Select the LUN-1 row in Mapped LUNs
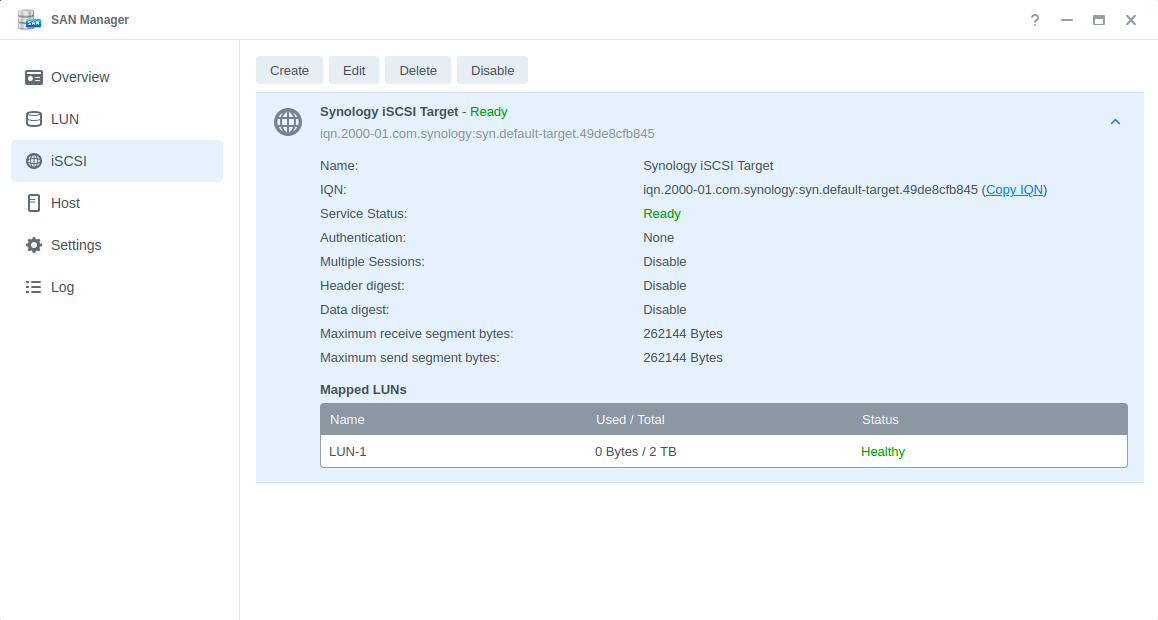This screenshot has height=620, width=1158. 723,452
